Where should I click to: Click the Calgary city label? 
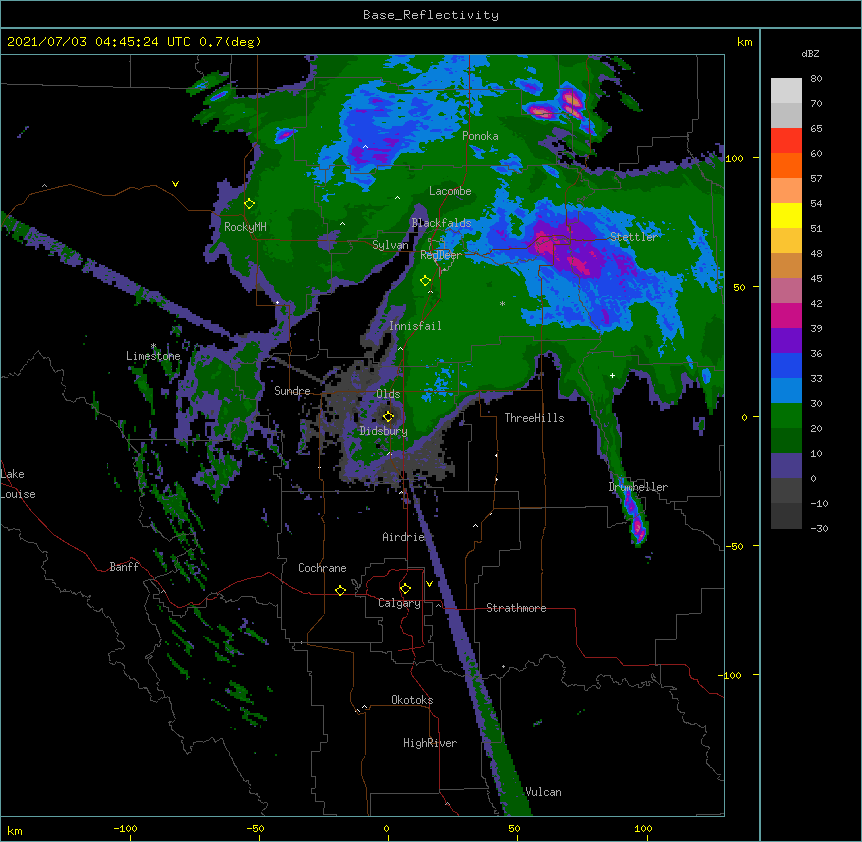pyautogui.click(x=399, y=603)
